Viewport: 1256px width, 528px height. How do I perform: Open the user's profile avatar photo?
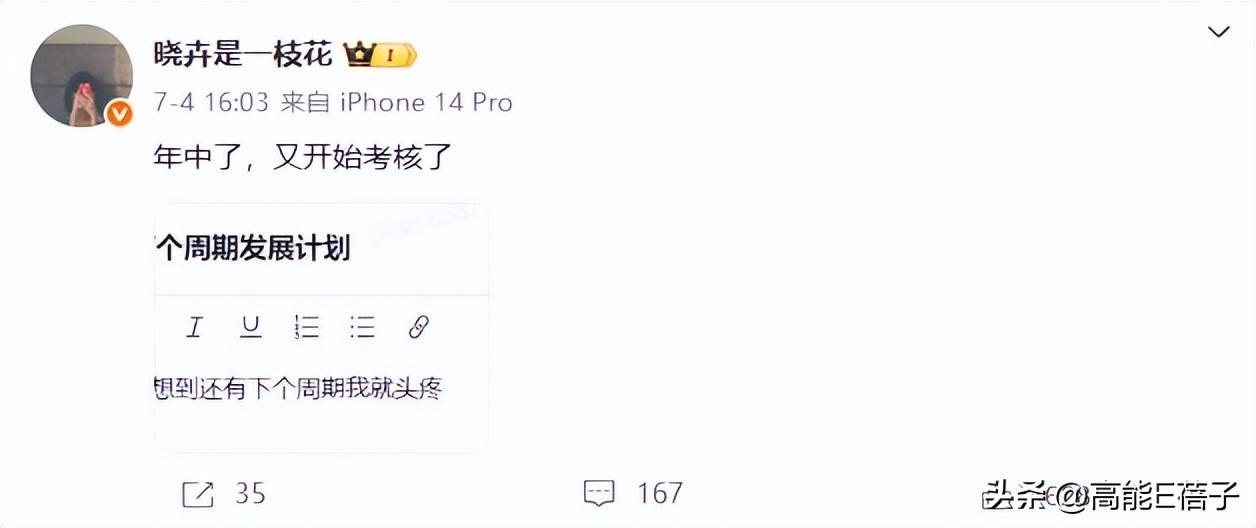(82, 76)
